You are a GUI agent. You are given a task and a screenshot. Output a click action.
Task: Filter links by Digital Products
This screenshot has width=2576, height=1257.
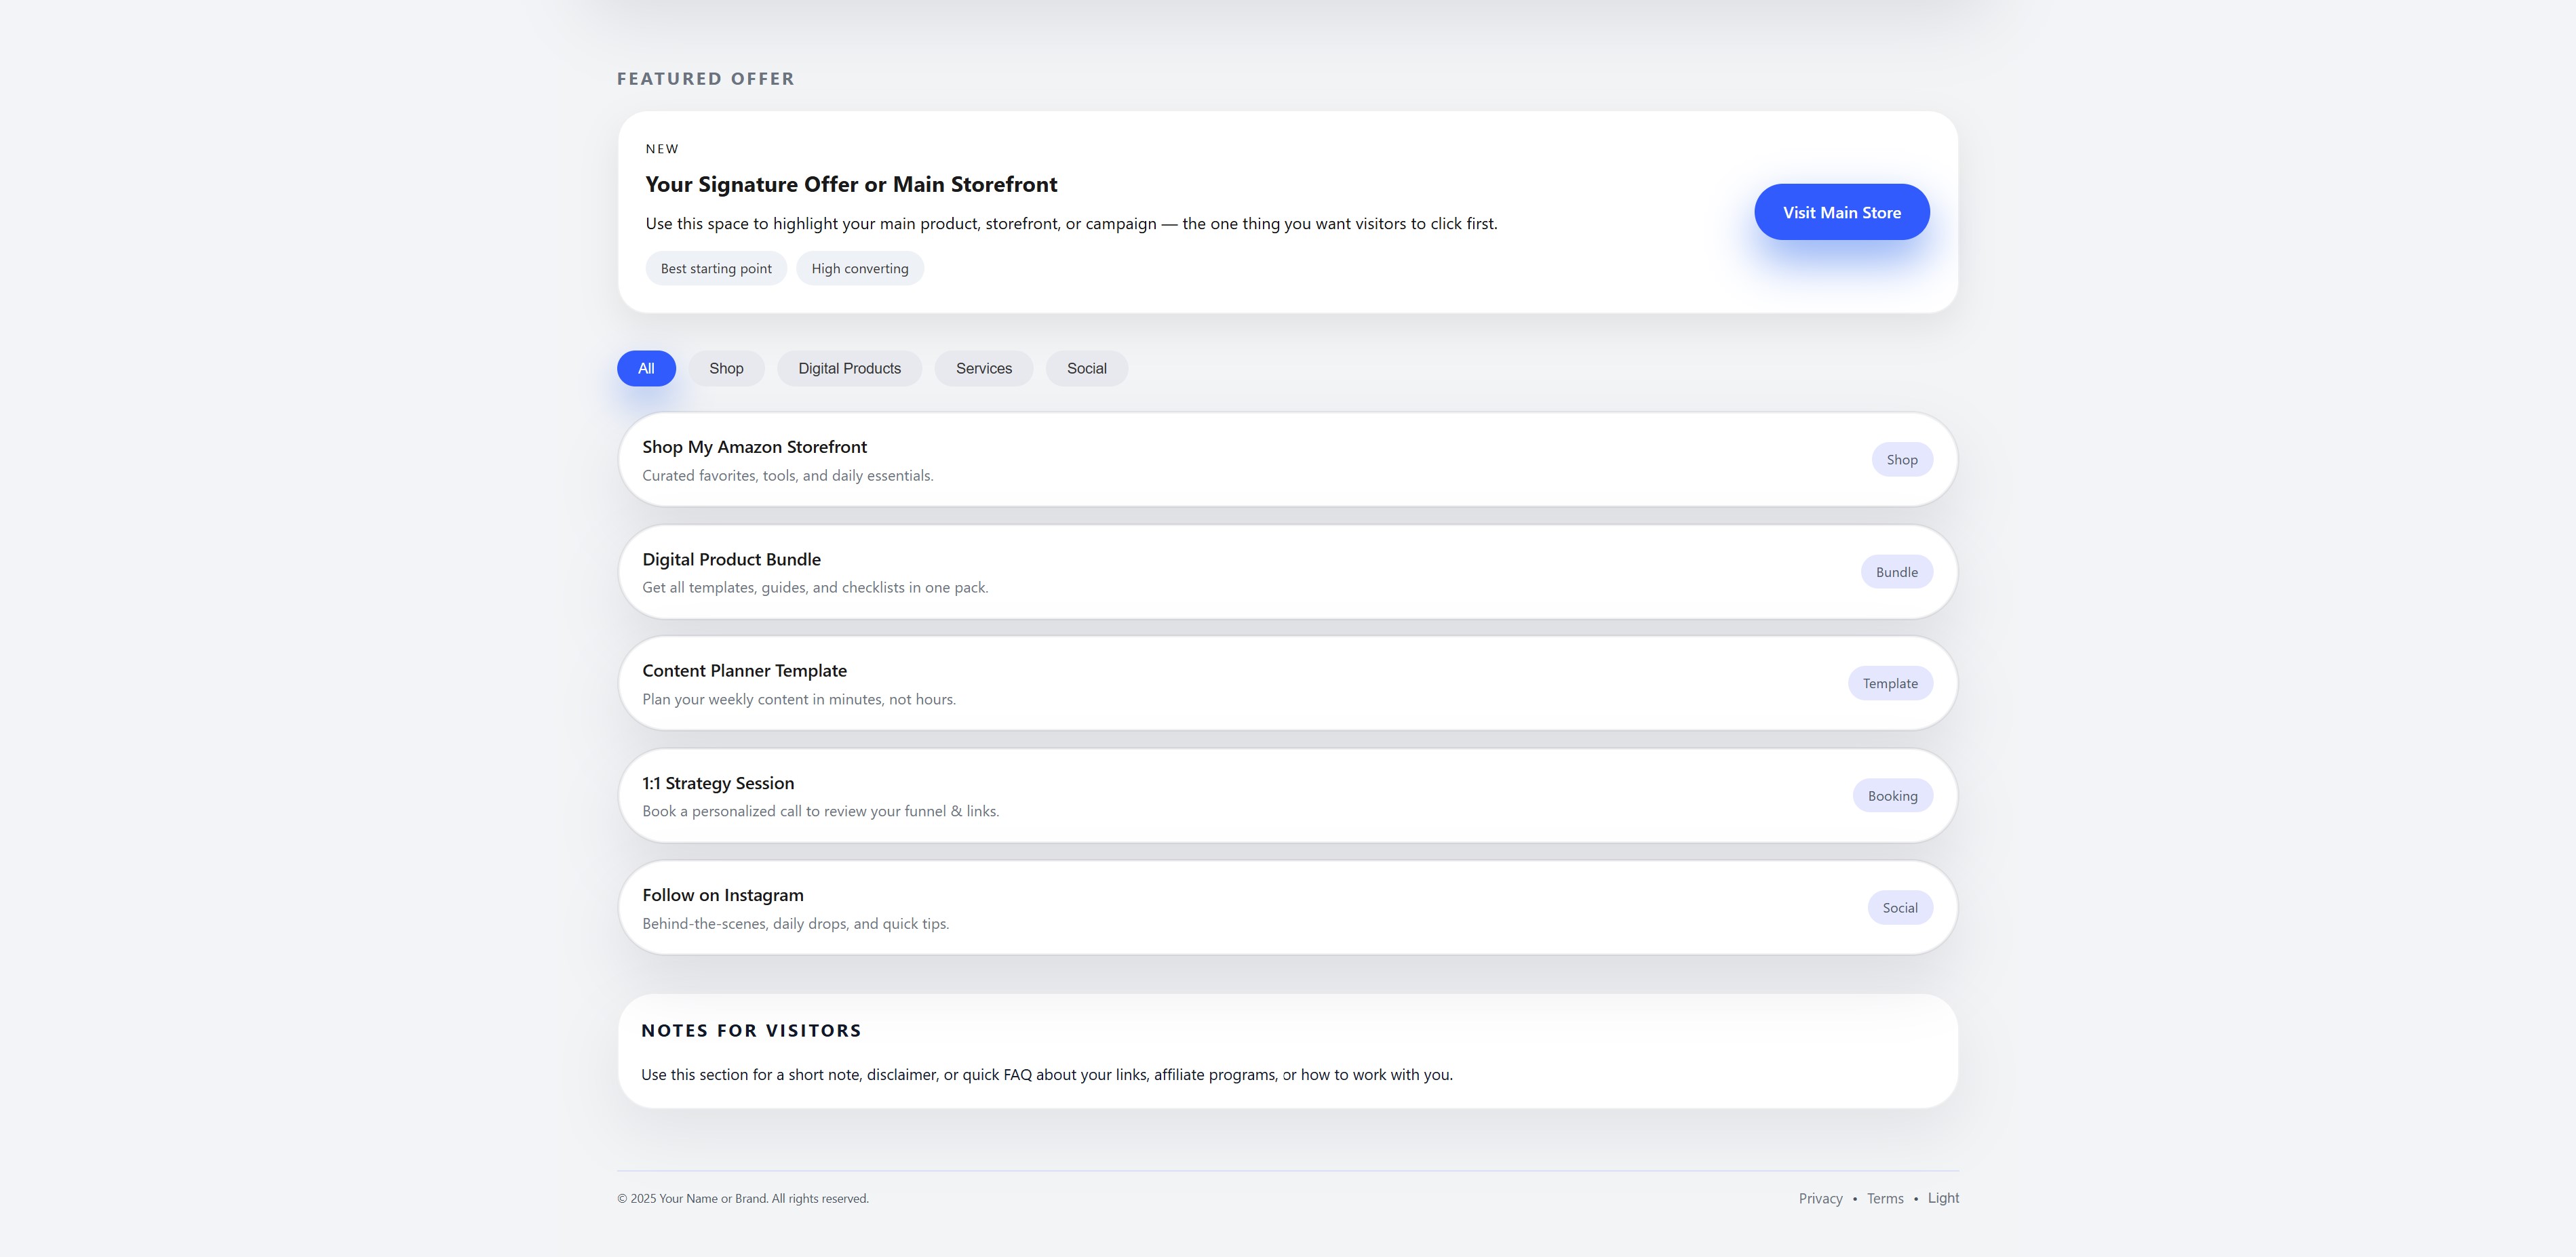click(849, 368)
